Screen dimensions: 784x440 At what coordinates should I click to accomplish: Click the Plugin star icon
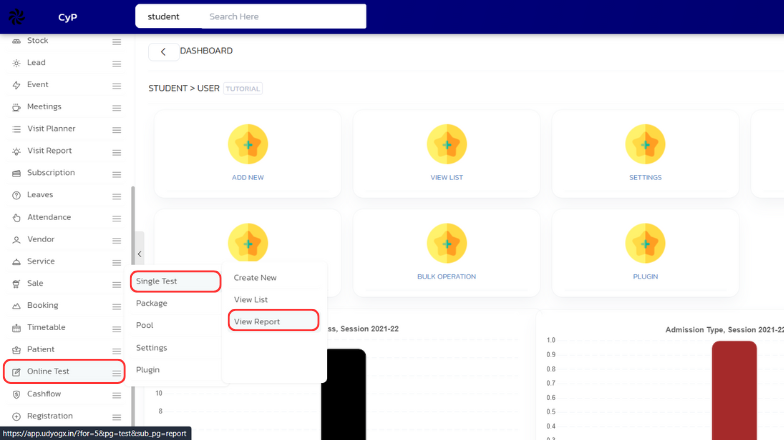coord(645,243)
